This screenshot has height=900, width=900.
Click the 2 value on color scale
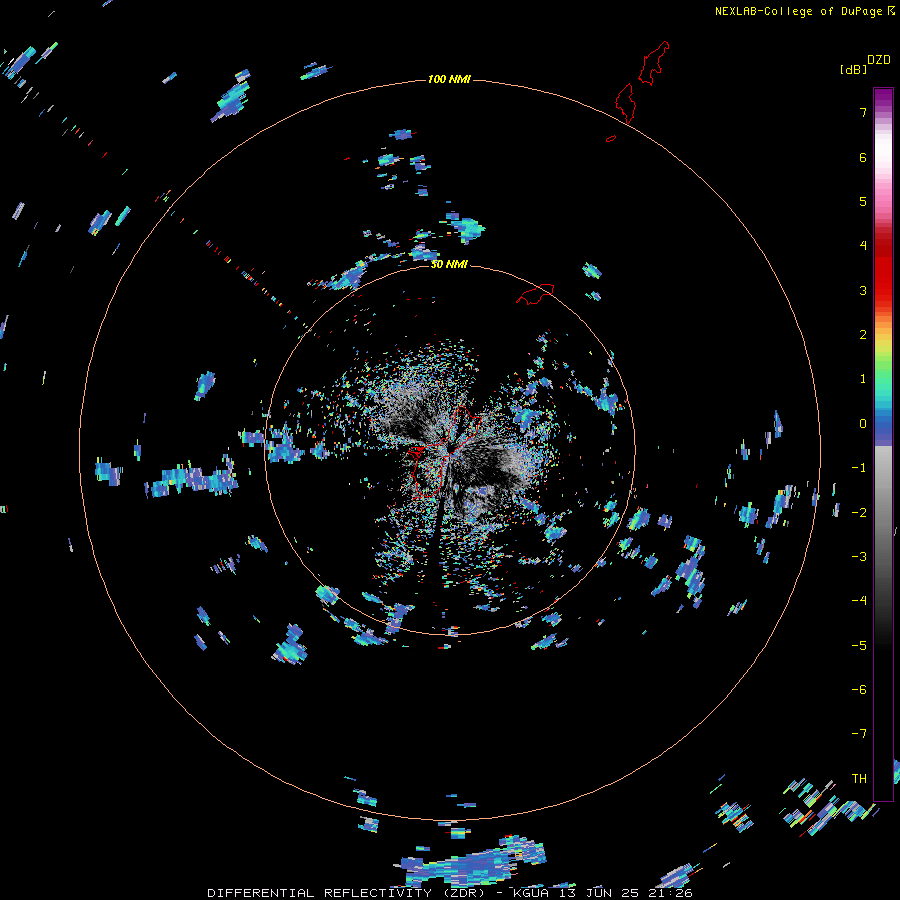pyautogui.click(x=863, y=335)
